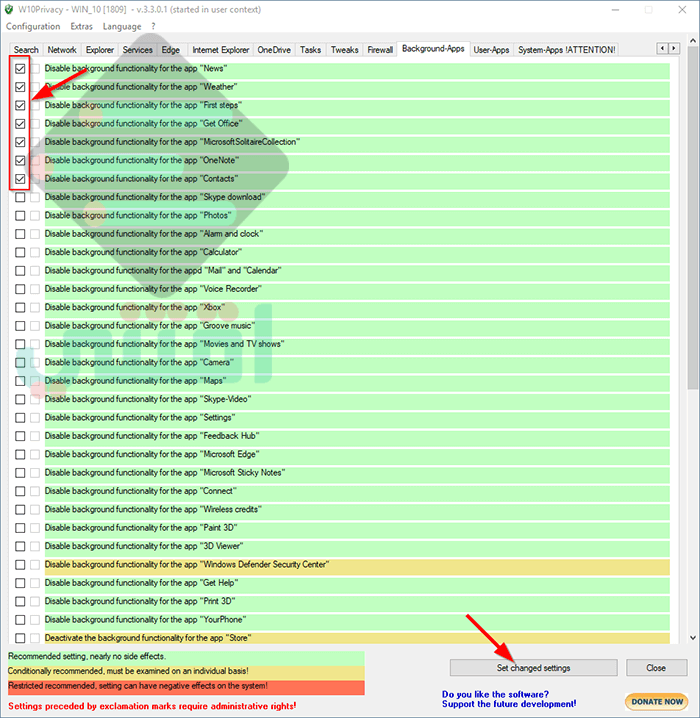The image size is (700, 718).
Task: Uncheck the "Get Office" checkbox
Action: point(20,124)
